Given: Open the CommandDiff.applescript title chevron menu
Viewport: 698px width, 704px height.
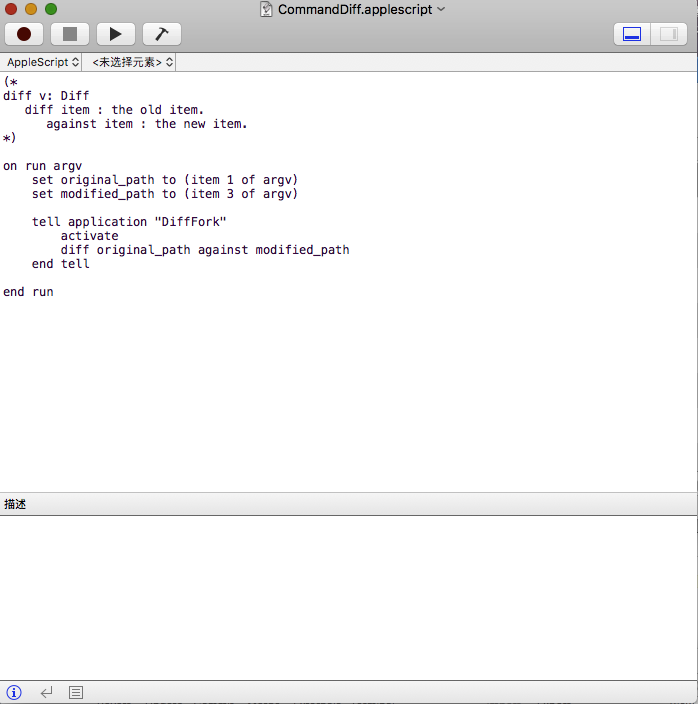Looking at the screenshot, I should tap(441, 9).
